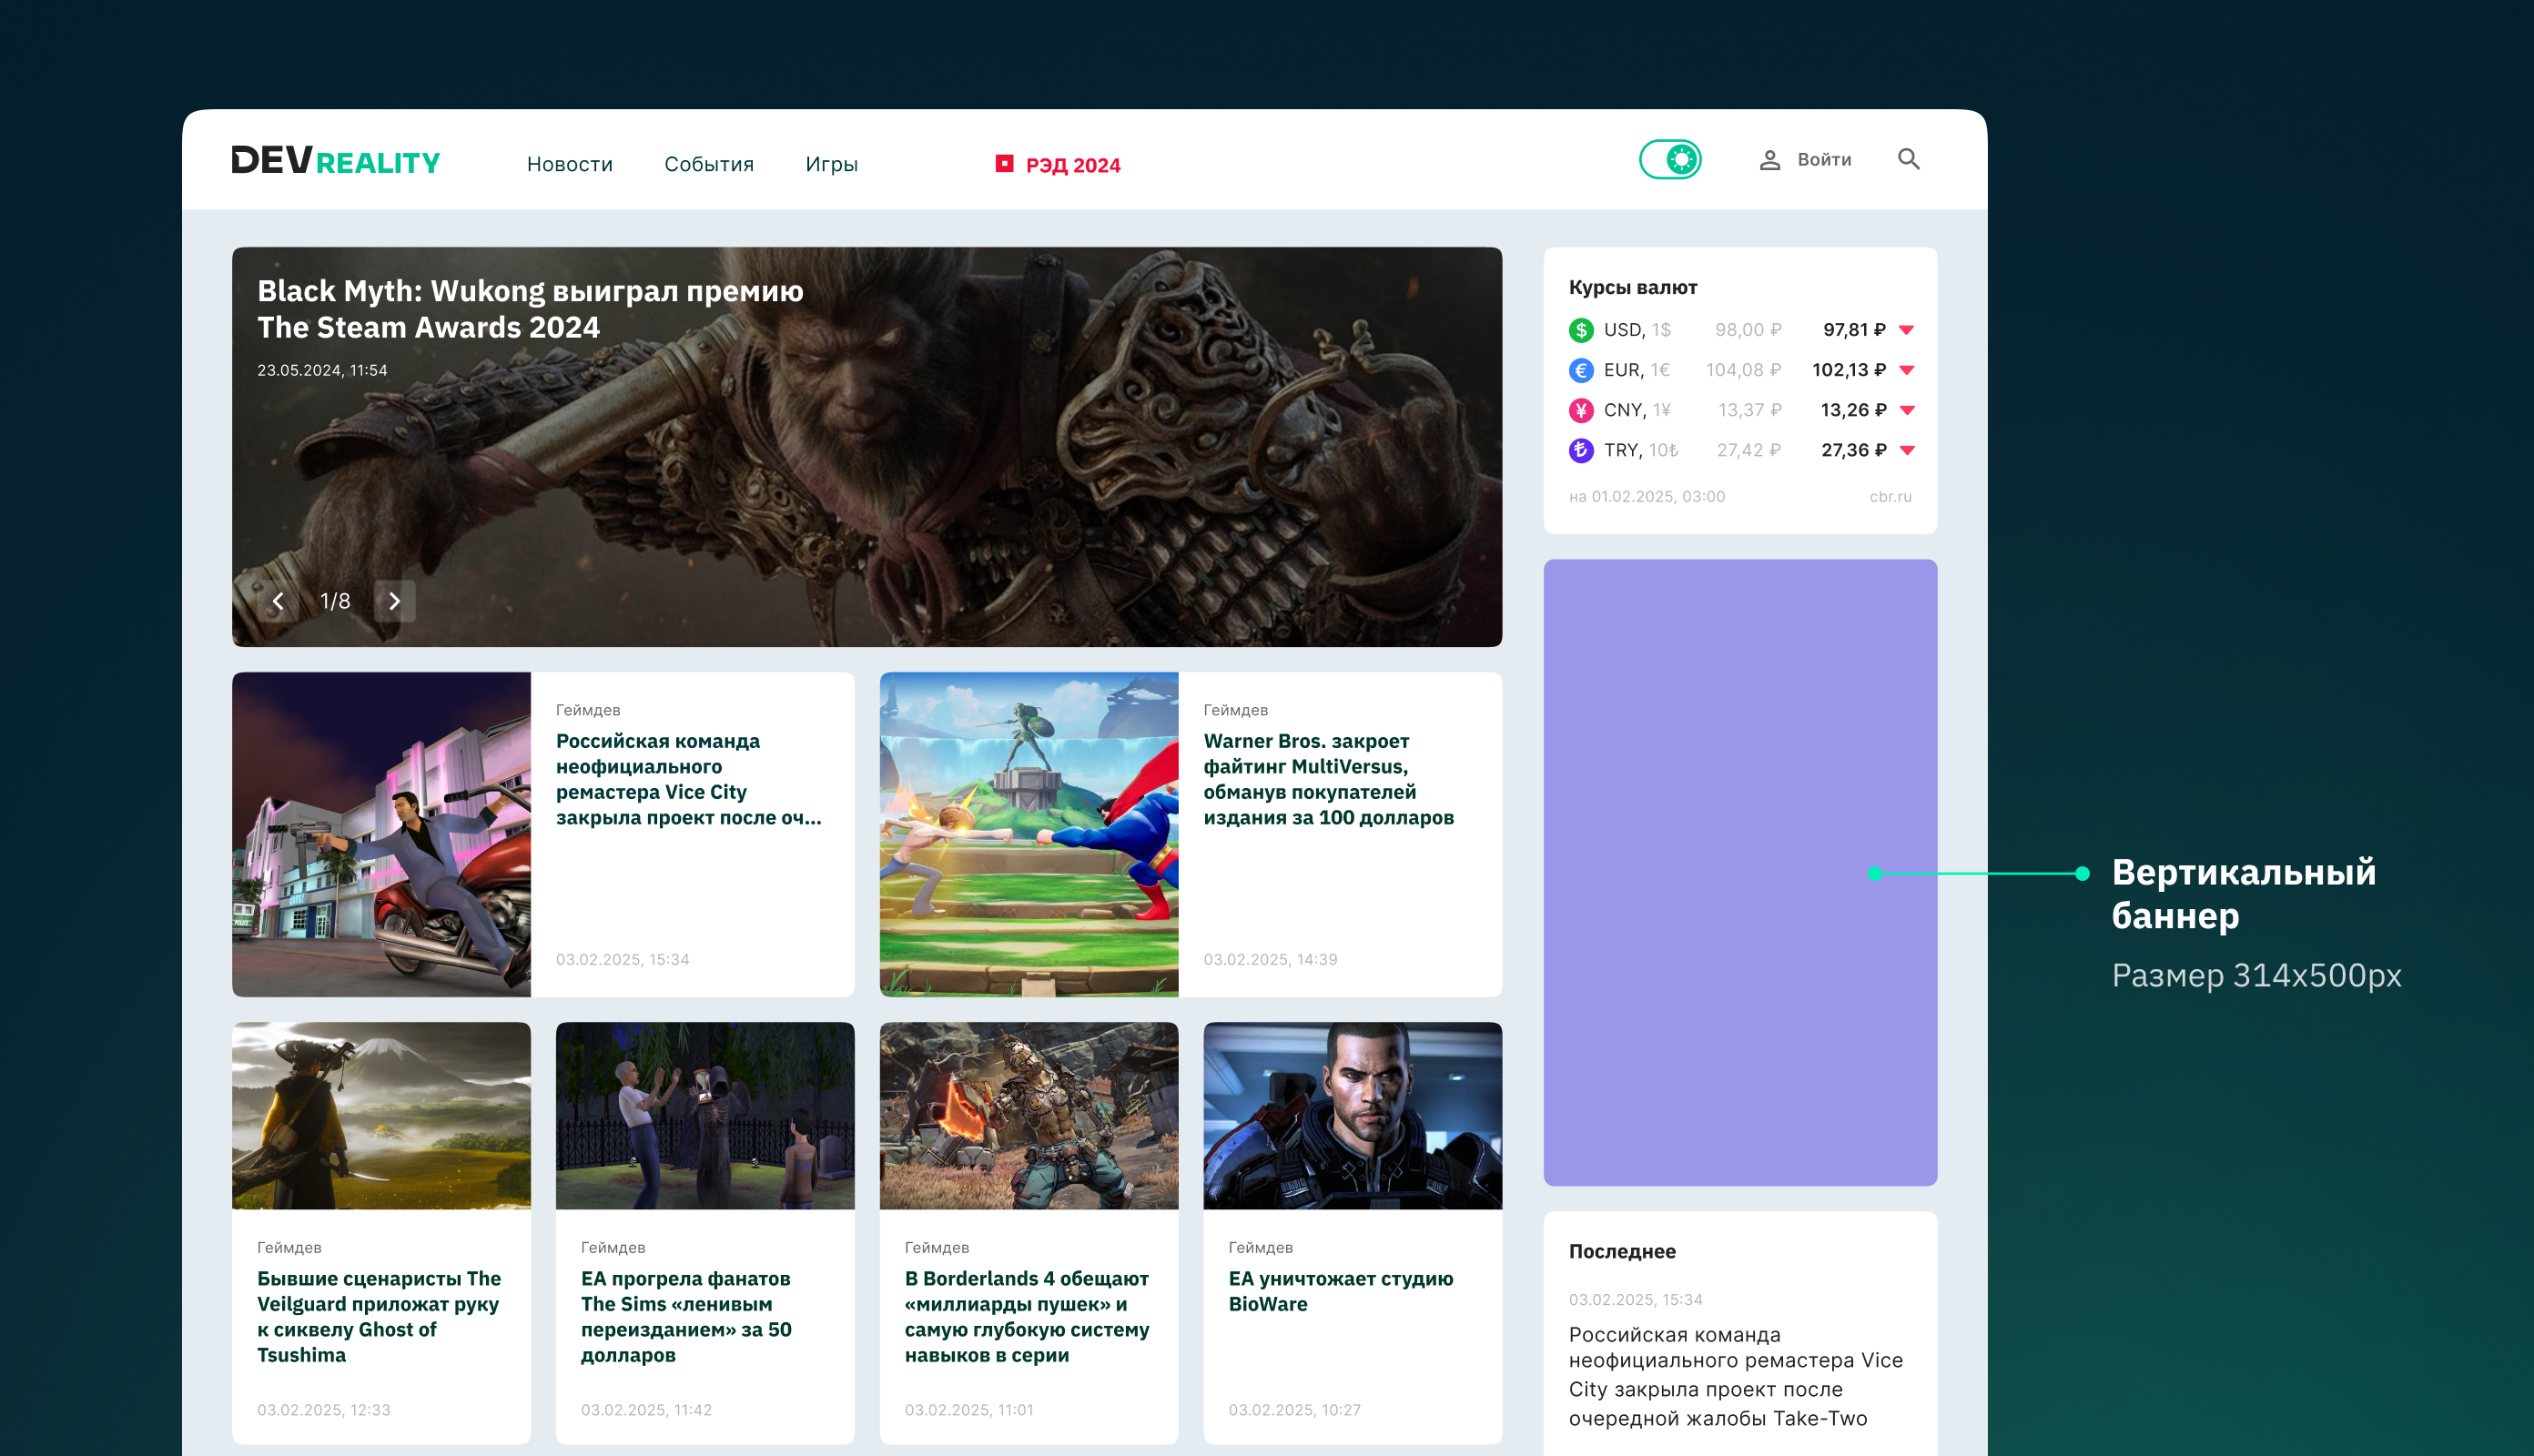Click the Геймдев tag on Borderlands 4 card
The width and height of the screenshot is (2534, 1456).
pos(936,1247)
